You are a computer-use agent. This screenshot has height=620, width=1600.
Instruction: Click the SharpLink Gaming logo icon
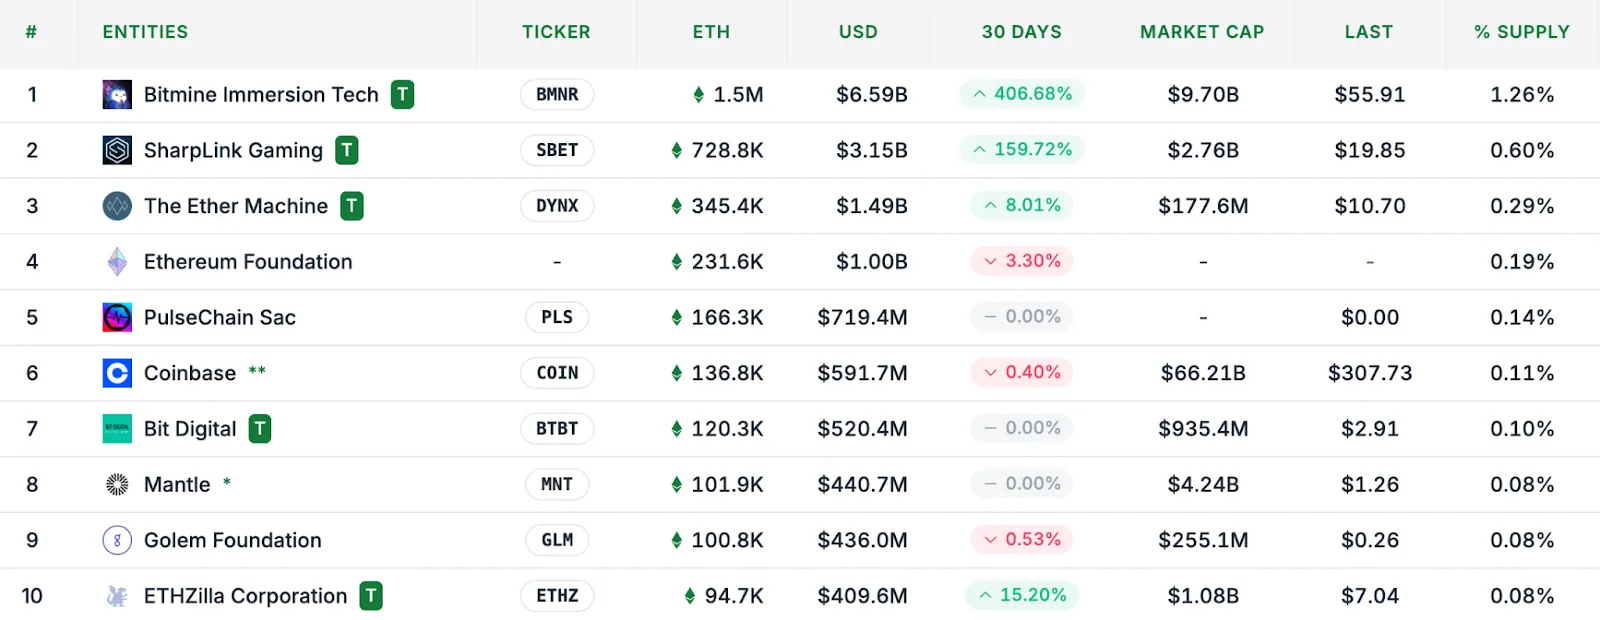116,150
